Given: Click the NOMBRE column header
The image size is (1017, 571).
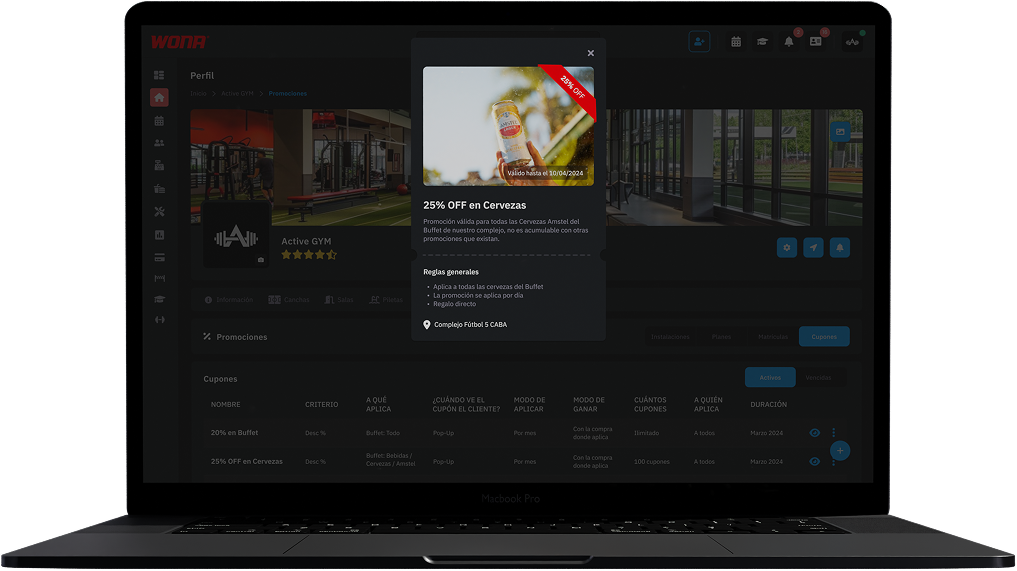Looking at the screenshot, I should (x=225, y=404).
